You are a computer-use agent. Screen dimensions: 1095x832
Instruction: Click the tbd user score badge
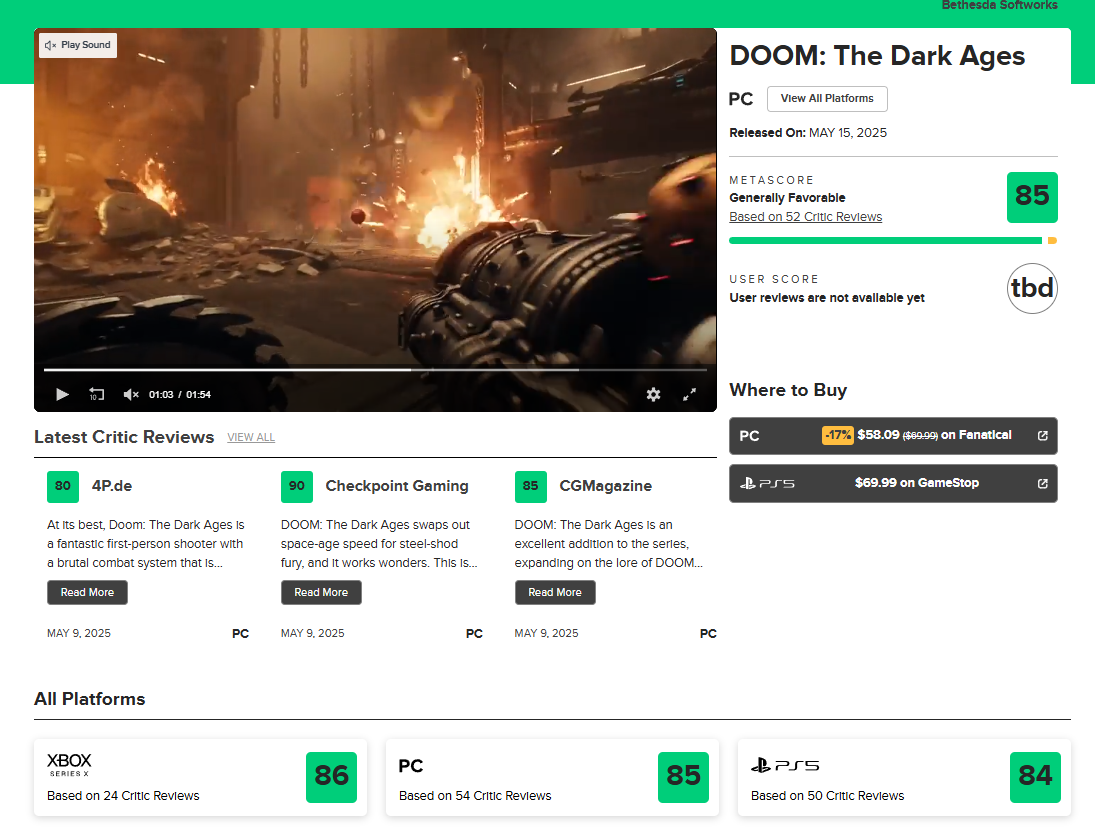1032,288
